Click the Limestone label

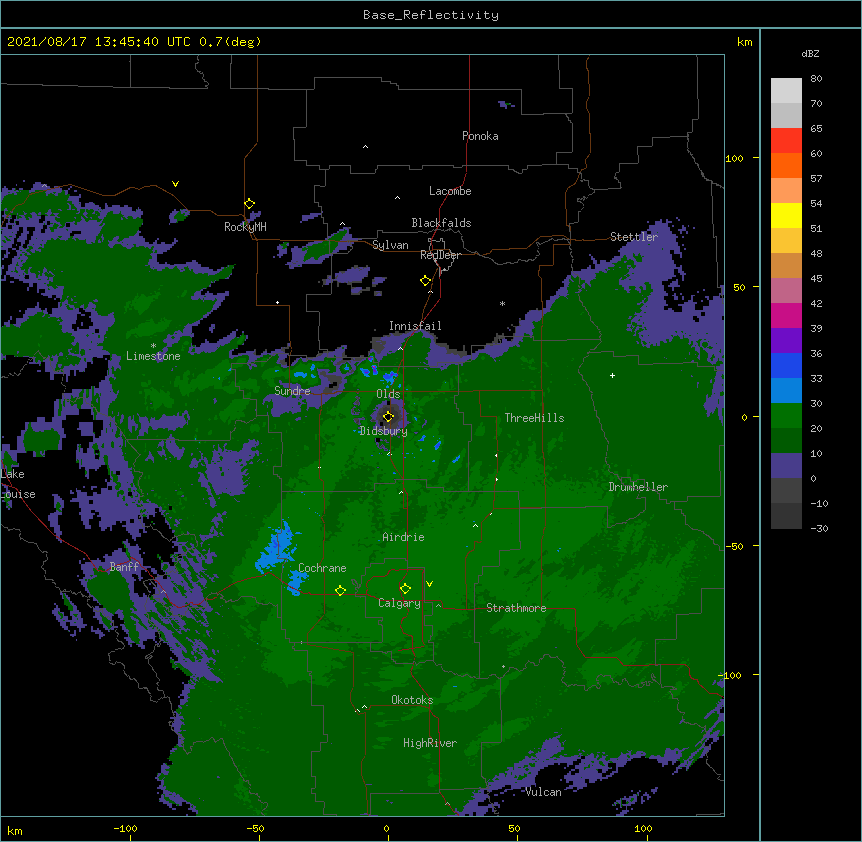pos(153,356)
